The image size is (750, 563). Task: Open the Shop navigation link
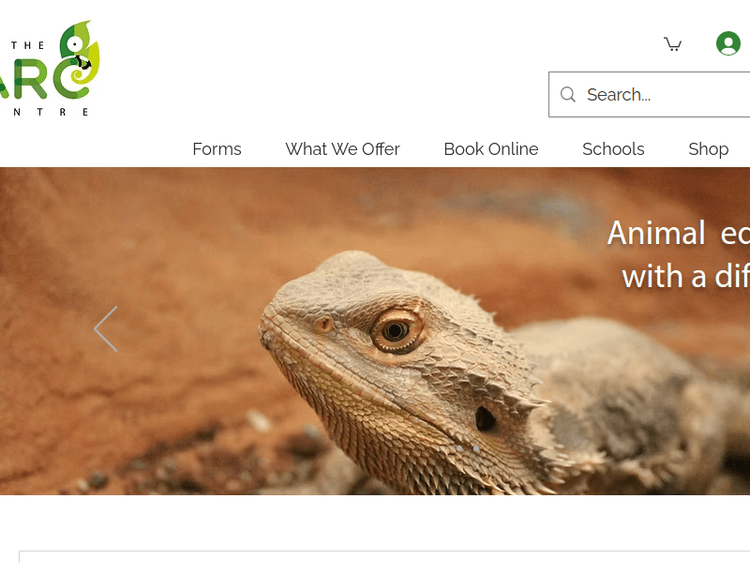708,149
